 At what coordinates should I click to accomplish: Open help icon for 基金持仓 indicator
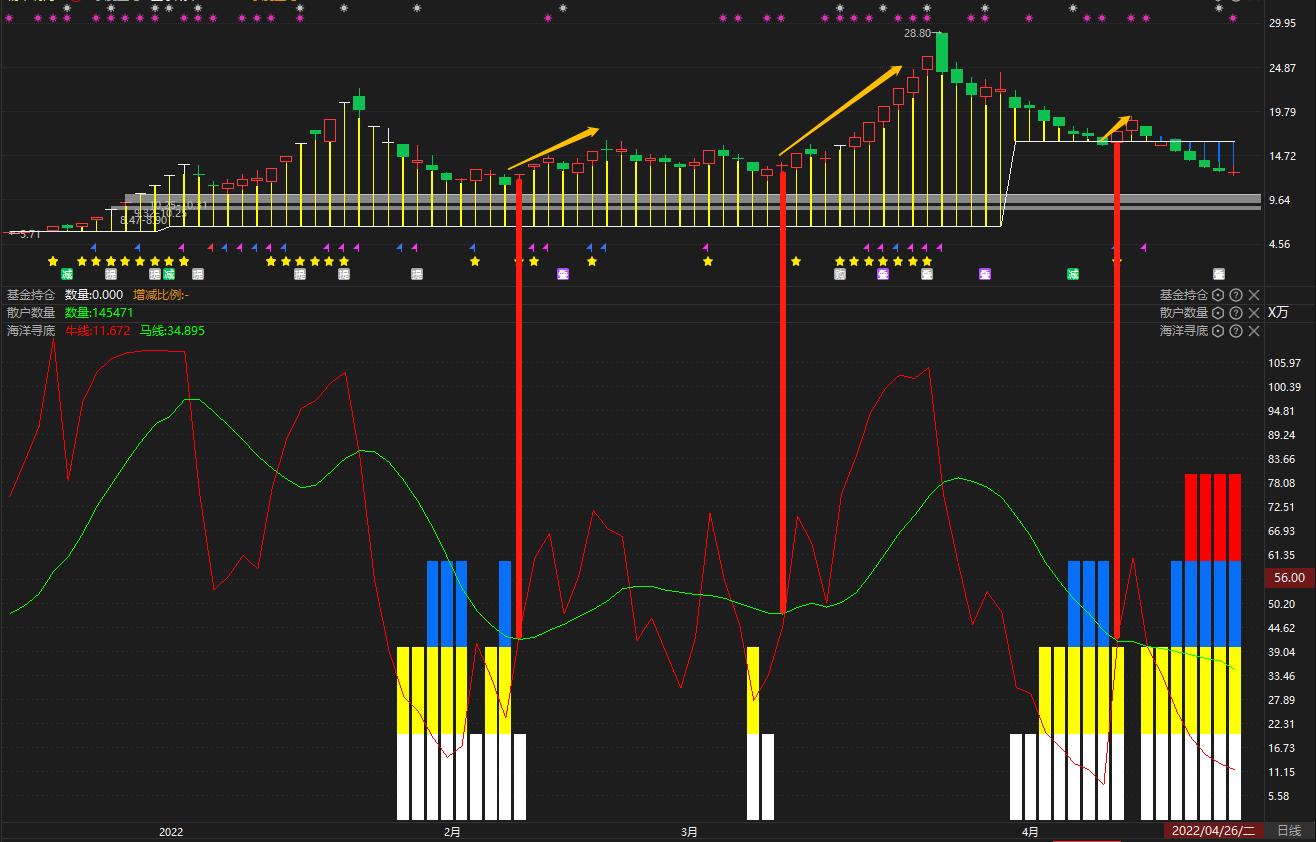pyautogui.click(x=1236, y=295)
